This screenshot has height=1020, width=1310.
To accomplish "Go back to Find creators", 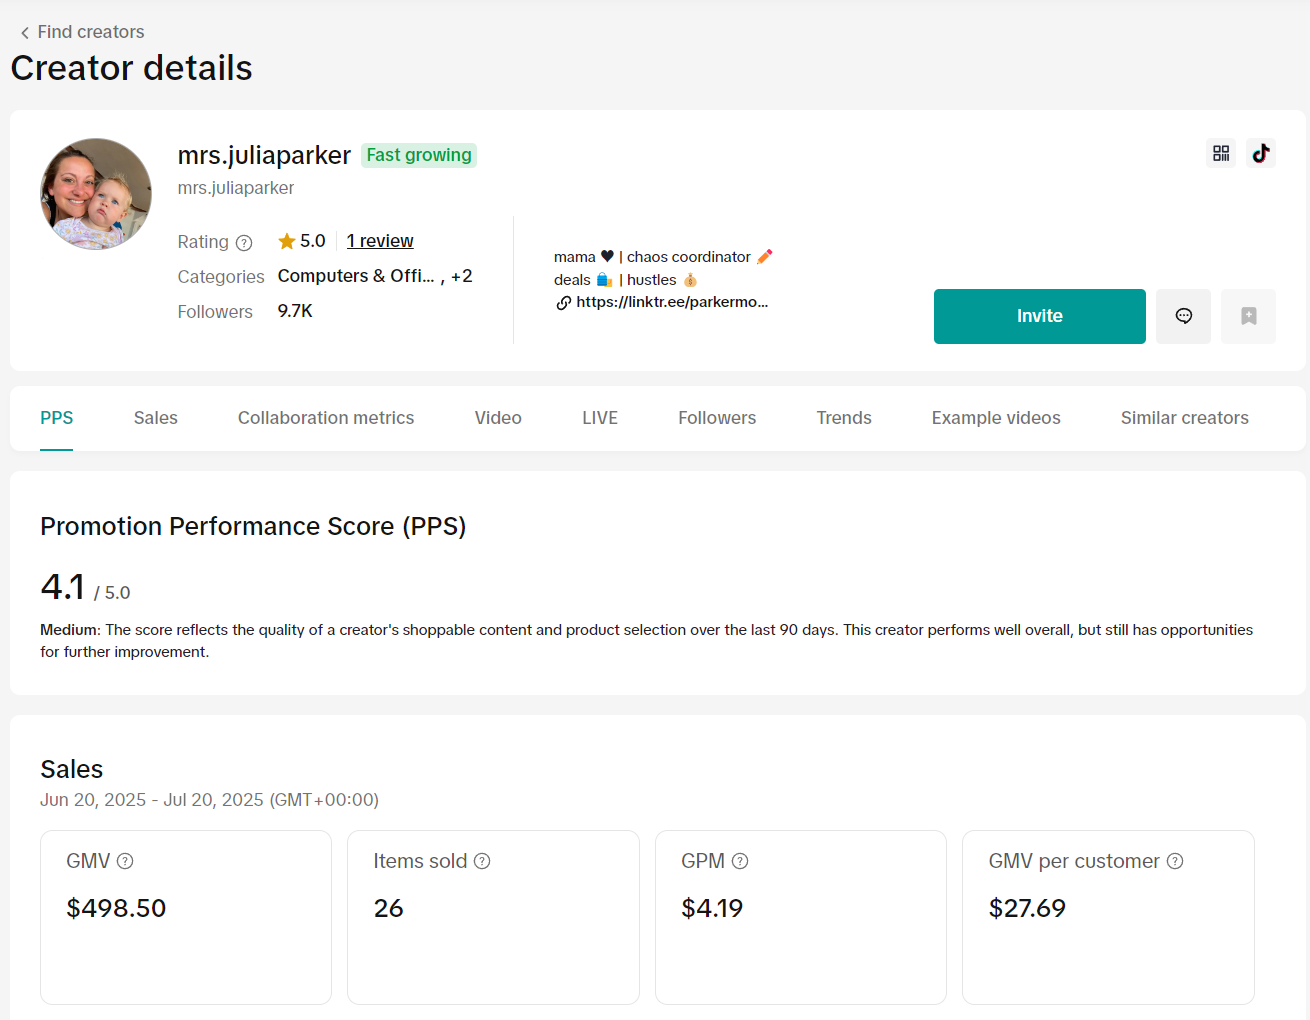I will click(82, 32).
